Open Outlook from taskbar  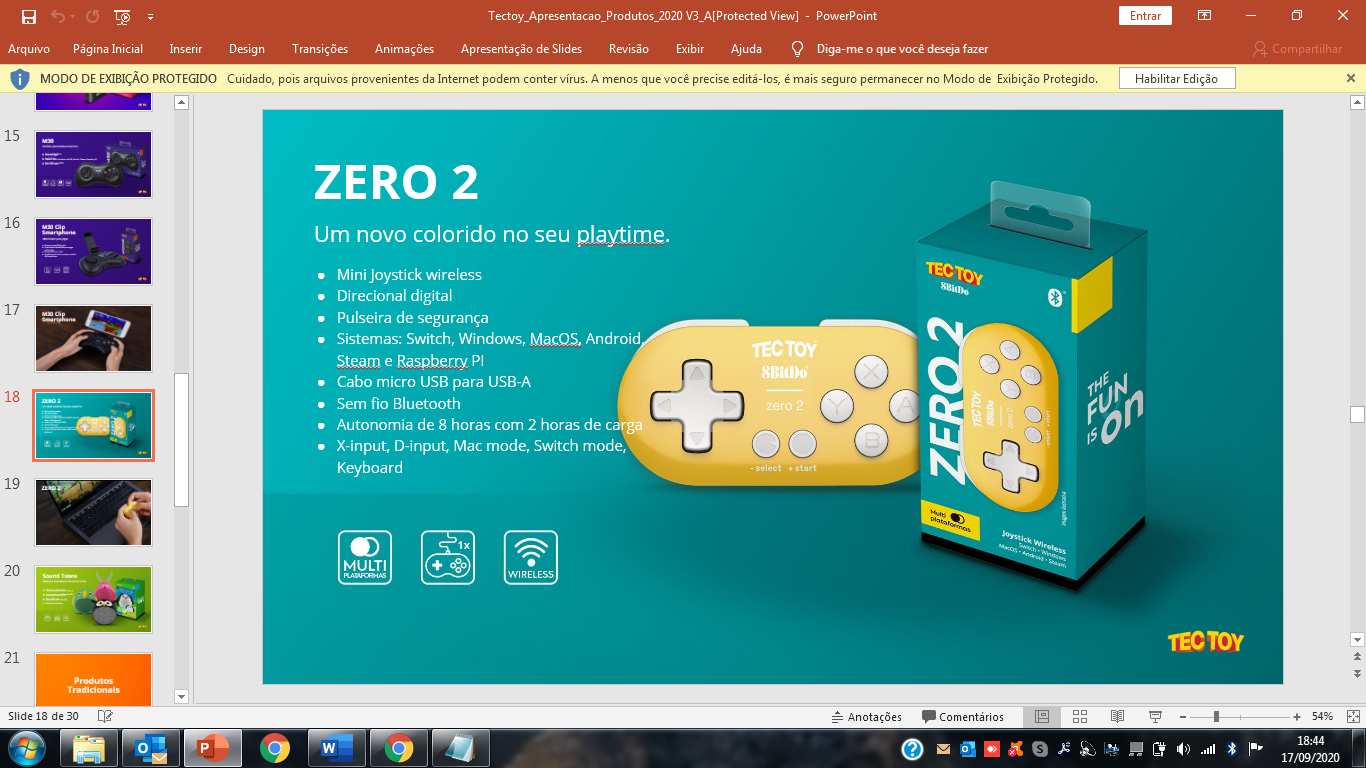pos(151,748)
